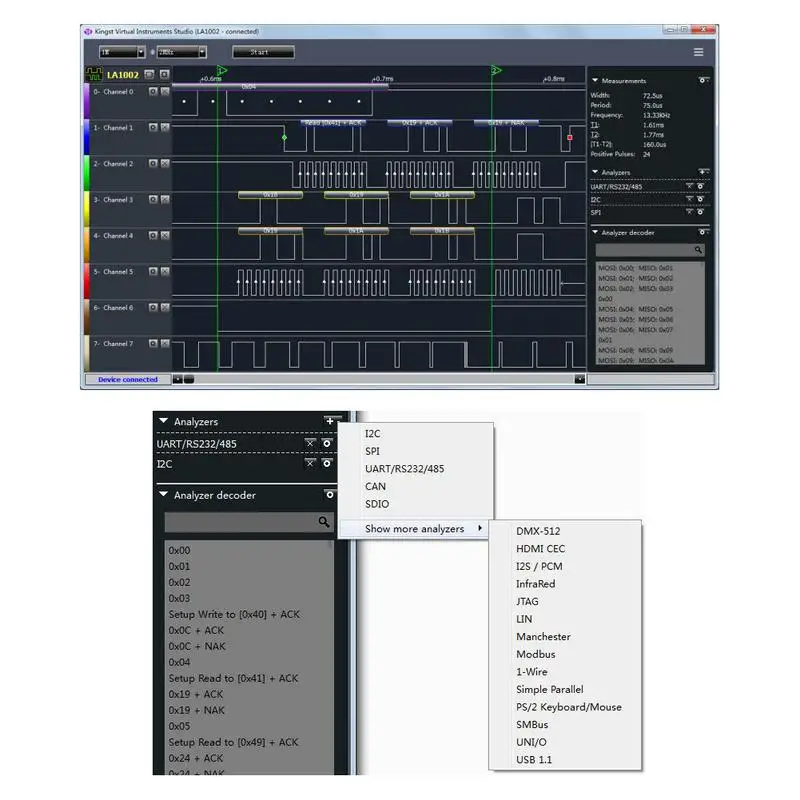
Task: Choose SDIO from the analyzer menu
Action: pos(377,504)
